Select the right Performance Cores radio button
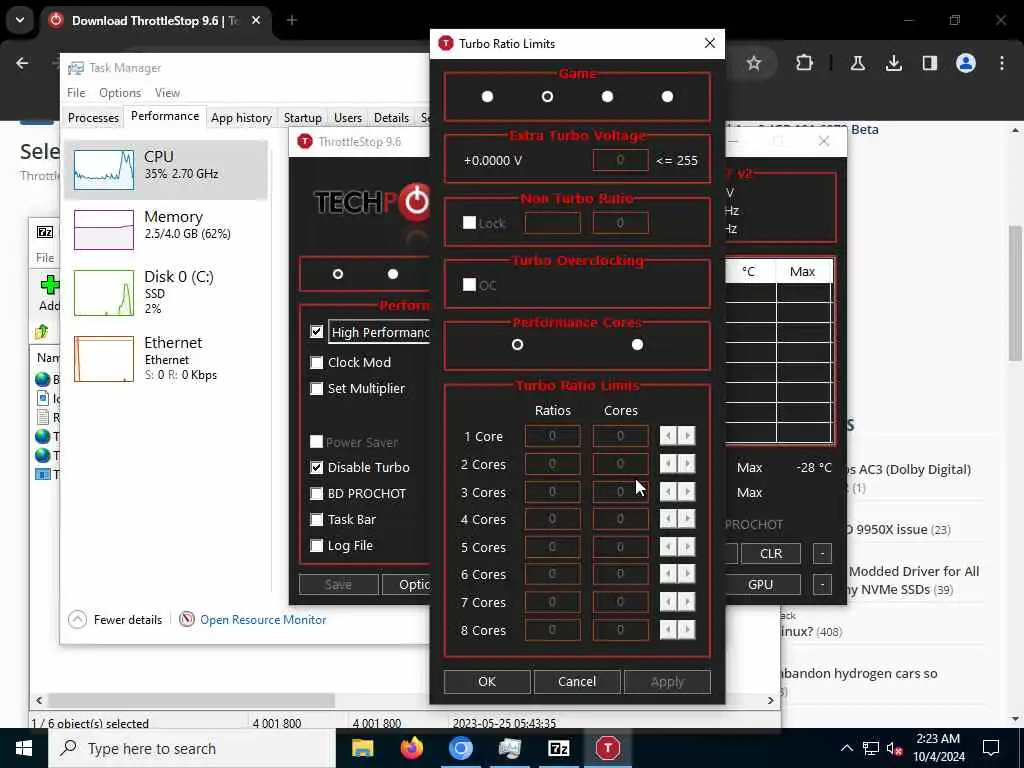The width and height of the screenshot is (1024, 768). coord(637,344)
